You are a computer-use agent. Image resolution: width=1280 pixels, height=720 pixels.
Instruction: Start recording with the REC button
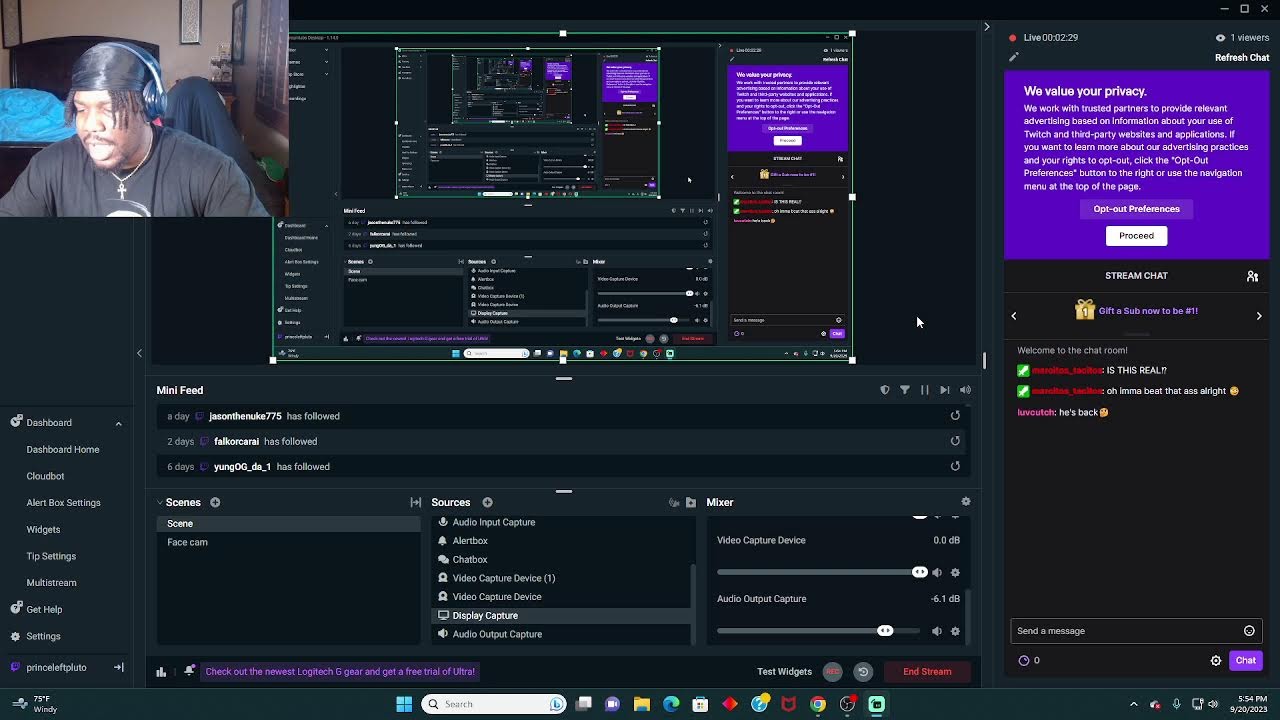tap(833, 672)
